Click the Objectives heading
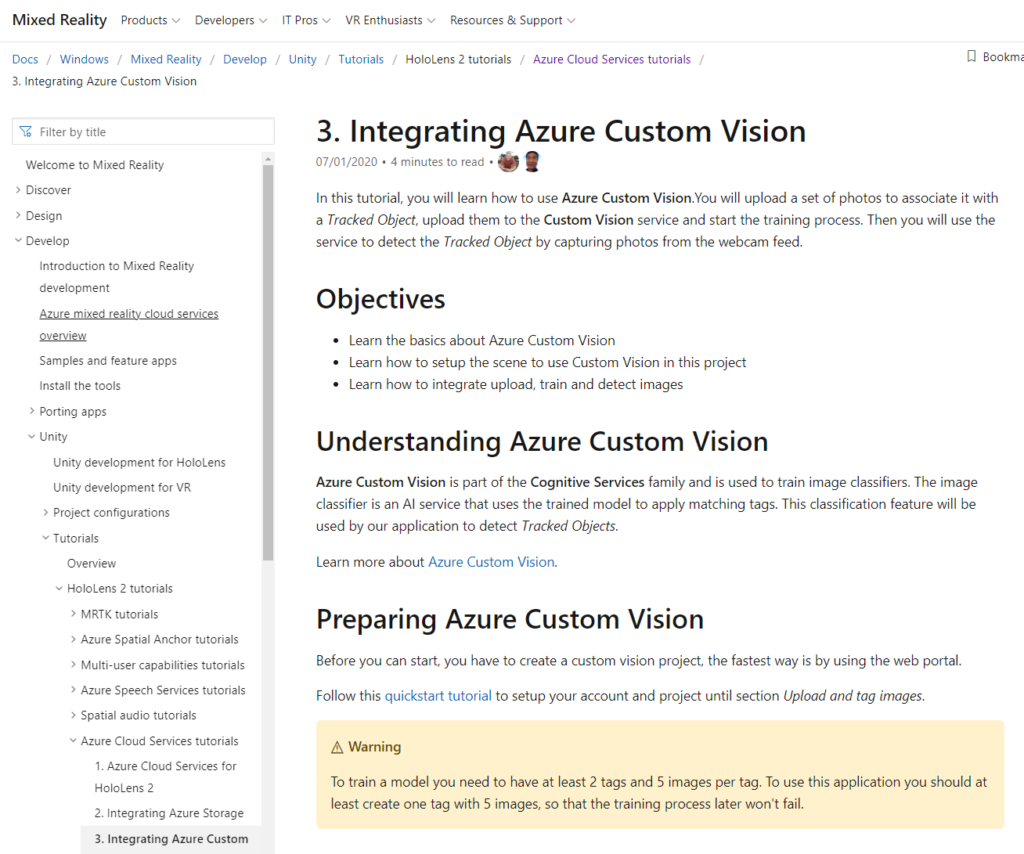1024x854 pixels. 381,299
